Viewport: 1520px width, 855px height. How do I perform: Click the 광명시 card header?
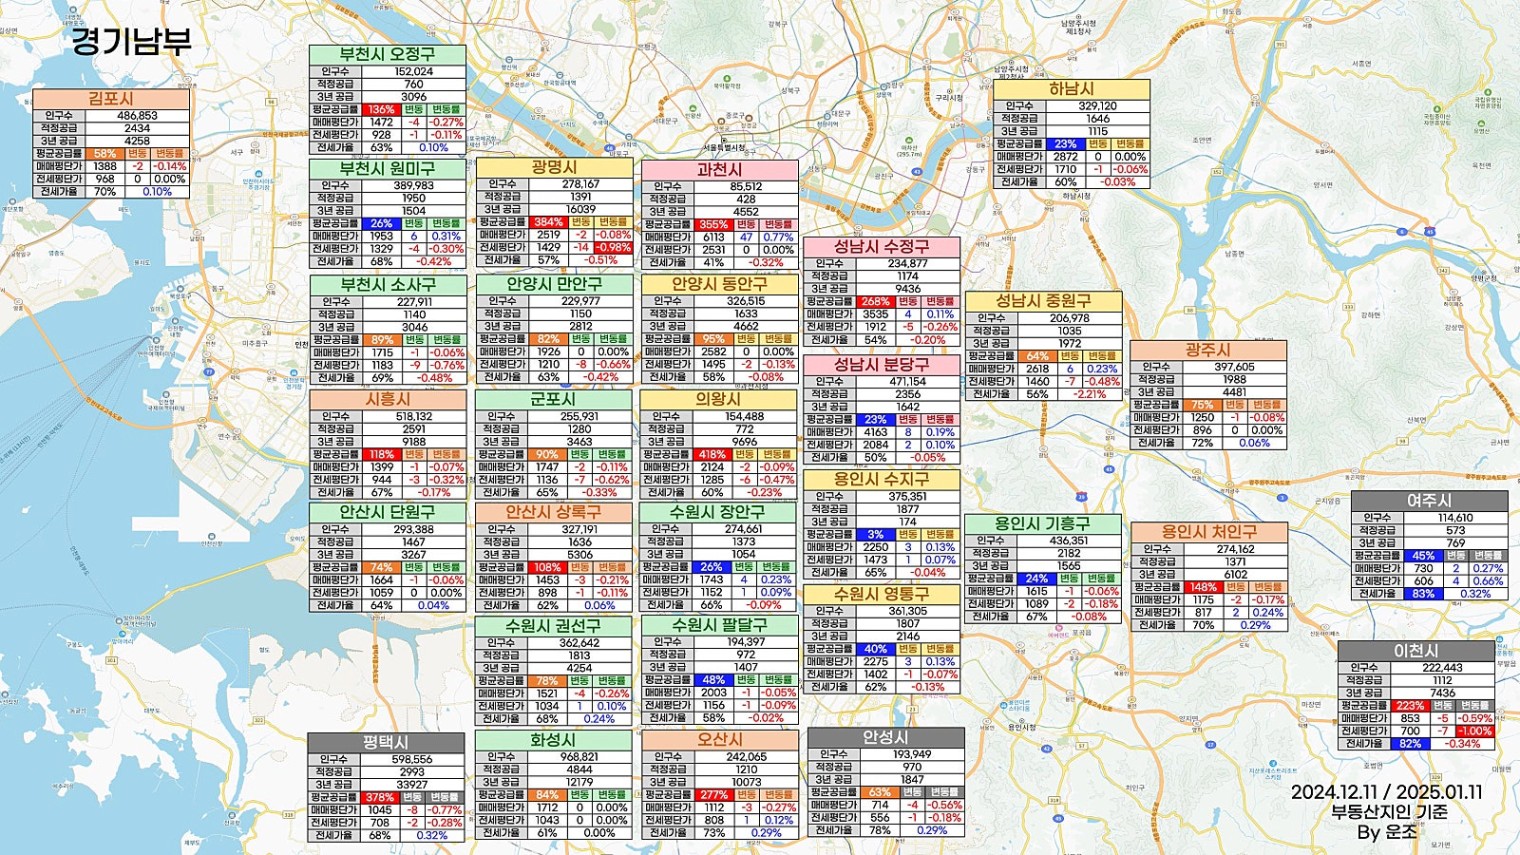(554, 167)
